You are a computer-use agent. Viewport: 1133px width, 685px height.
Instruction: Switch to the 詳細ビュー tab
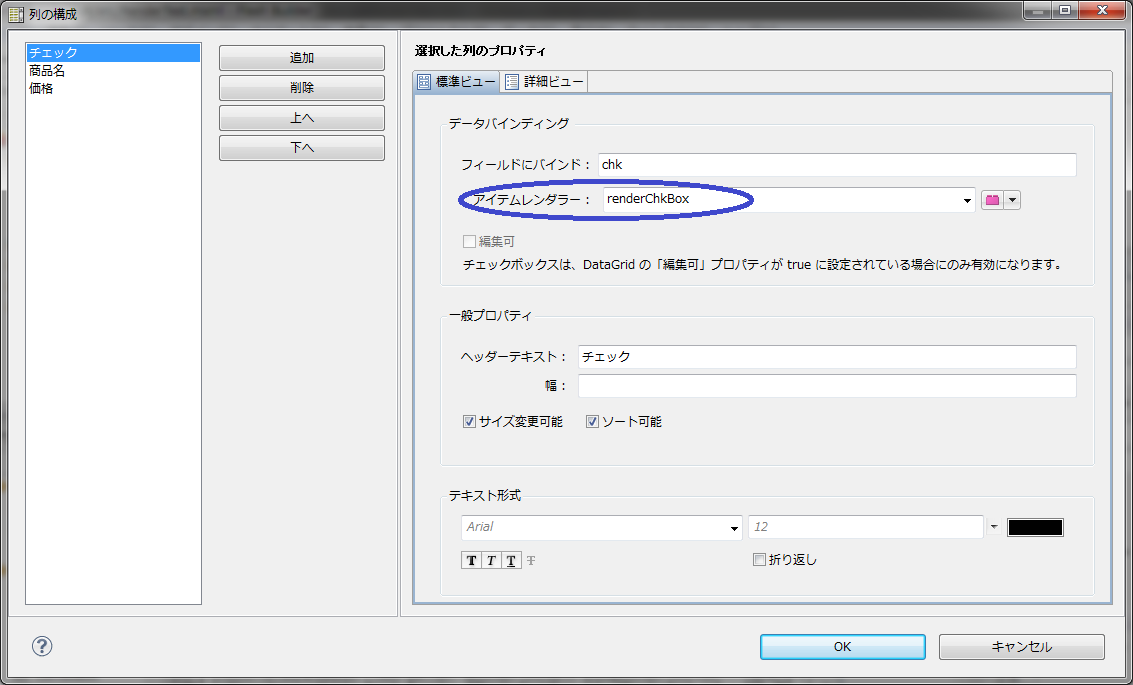[545, 82]
